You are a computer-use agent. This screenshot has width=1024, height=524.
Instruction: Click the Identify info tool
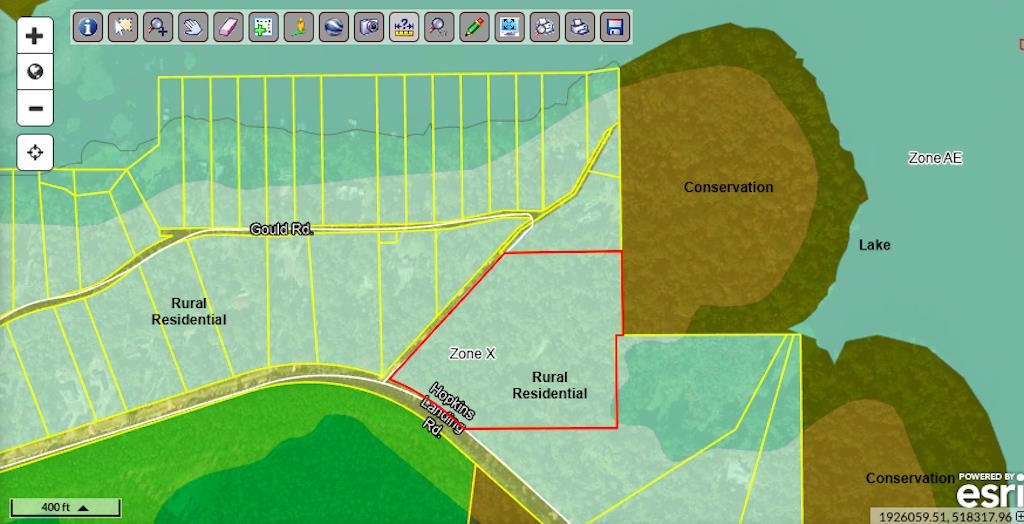click(89, 27)
